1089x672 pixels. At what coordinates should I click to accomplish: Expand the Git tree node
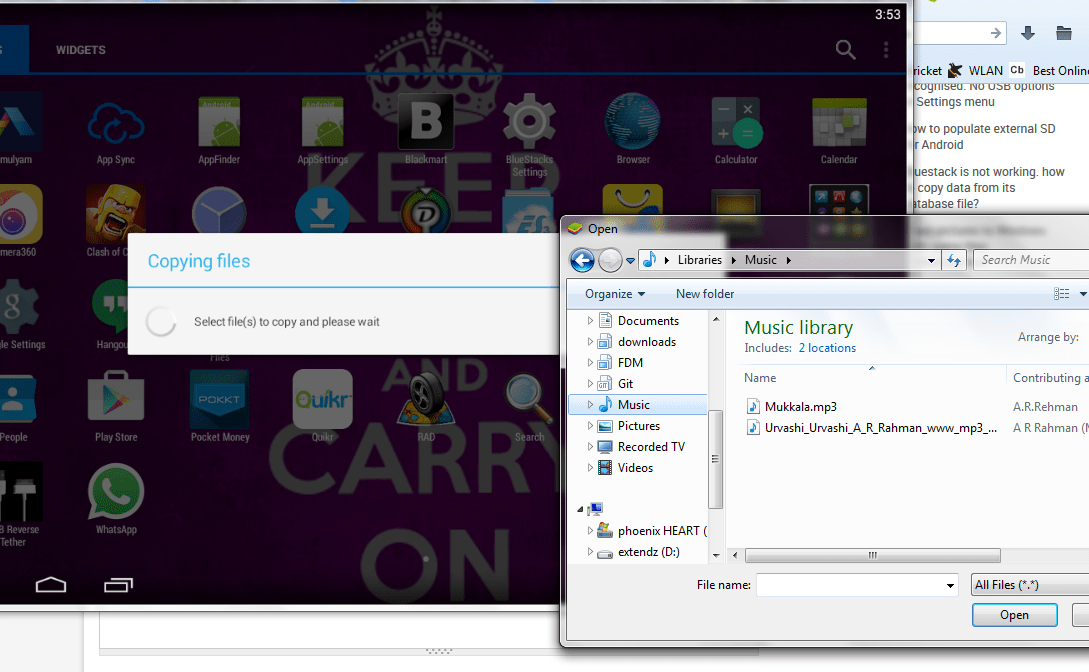[590, 383]
